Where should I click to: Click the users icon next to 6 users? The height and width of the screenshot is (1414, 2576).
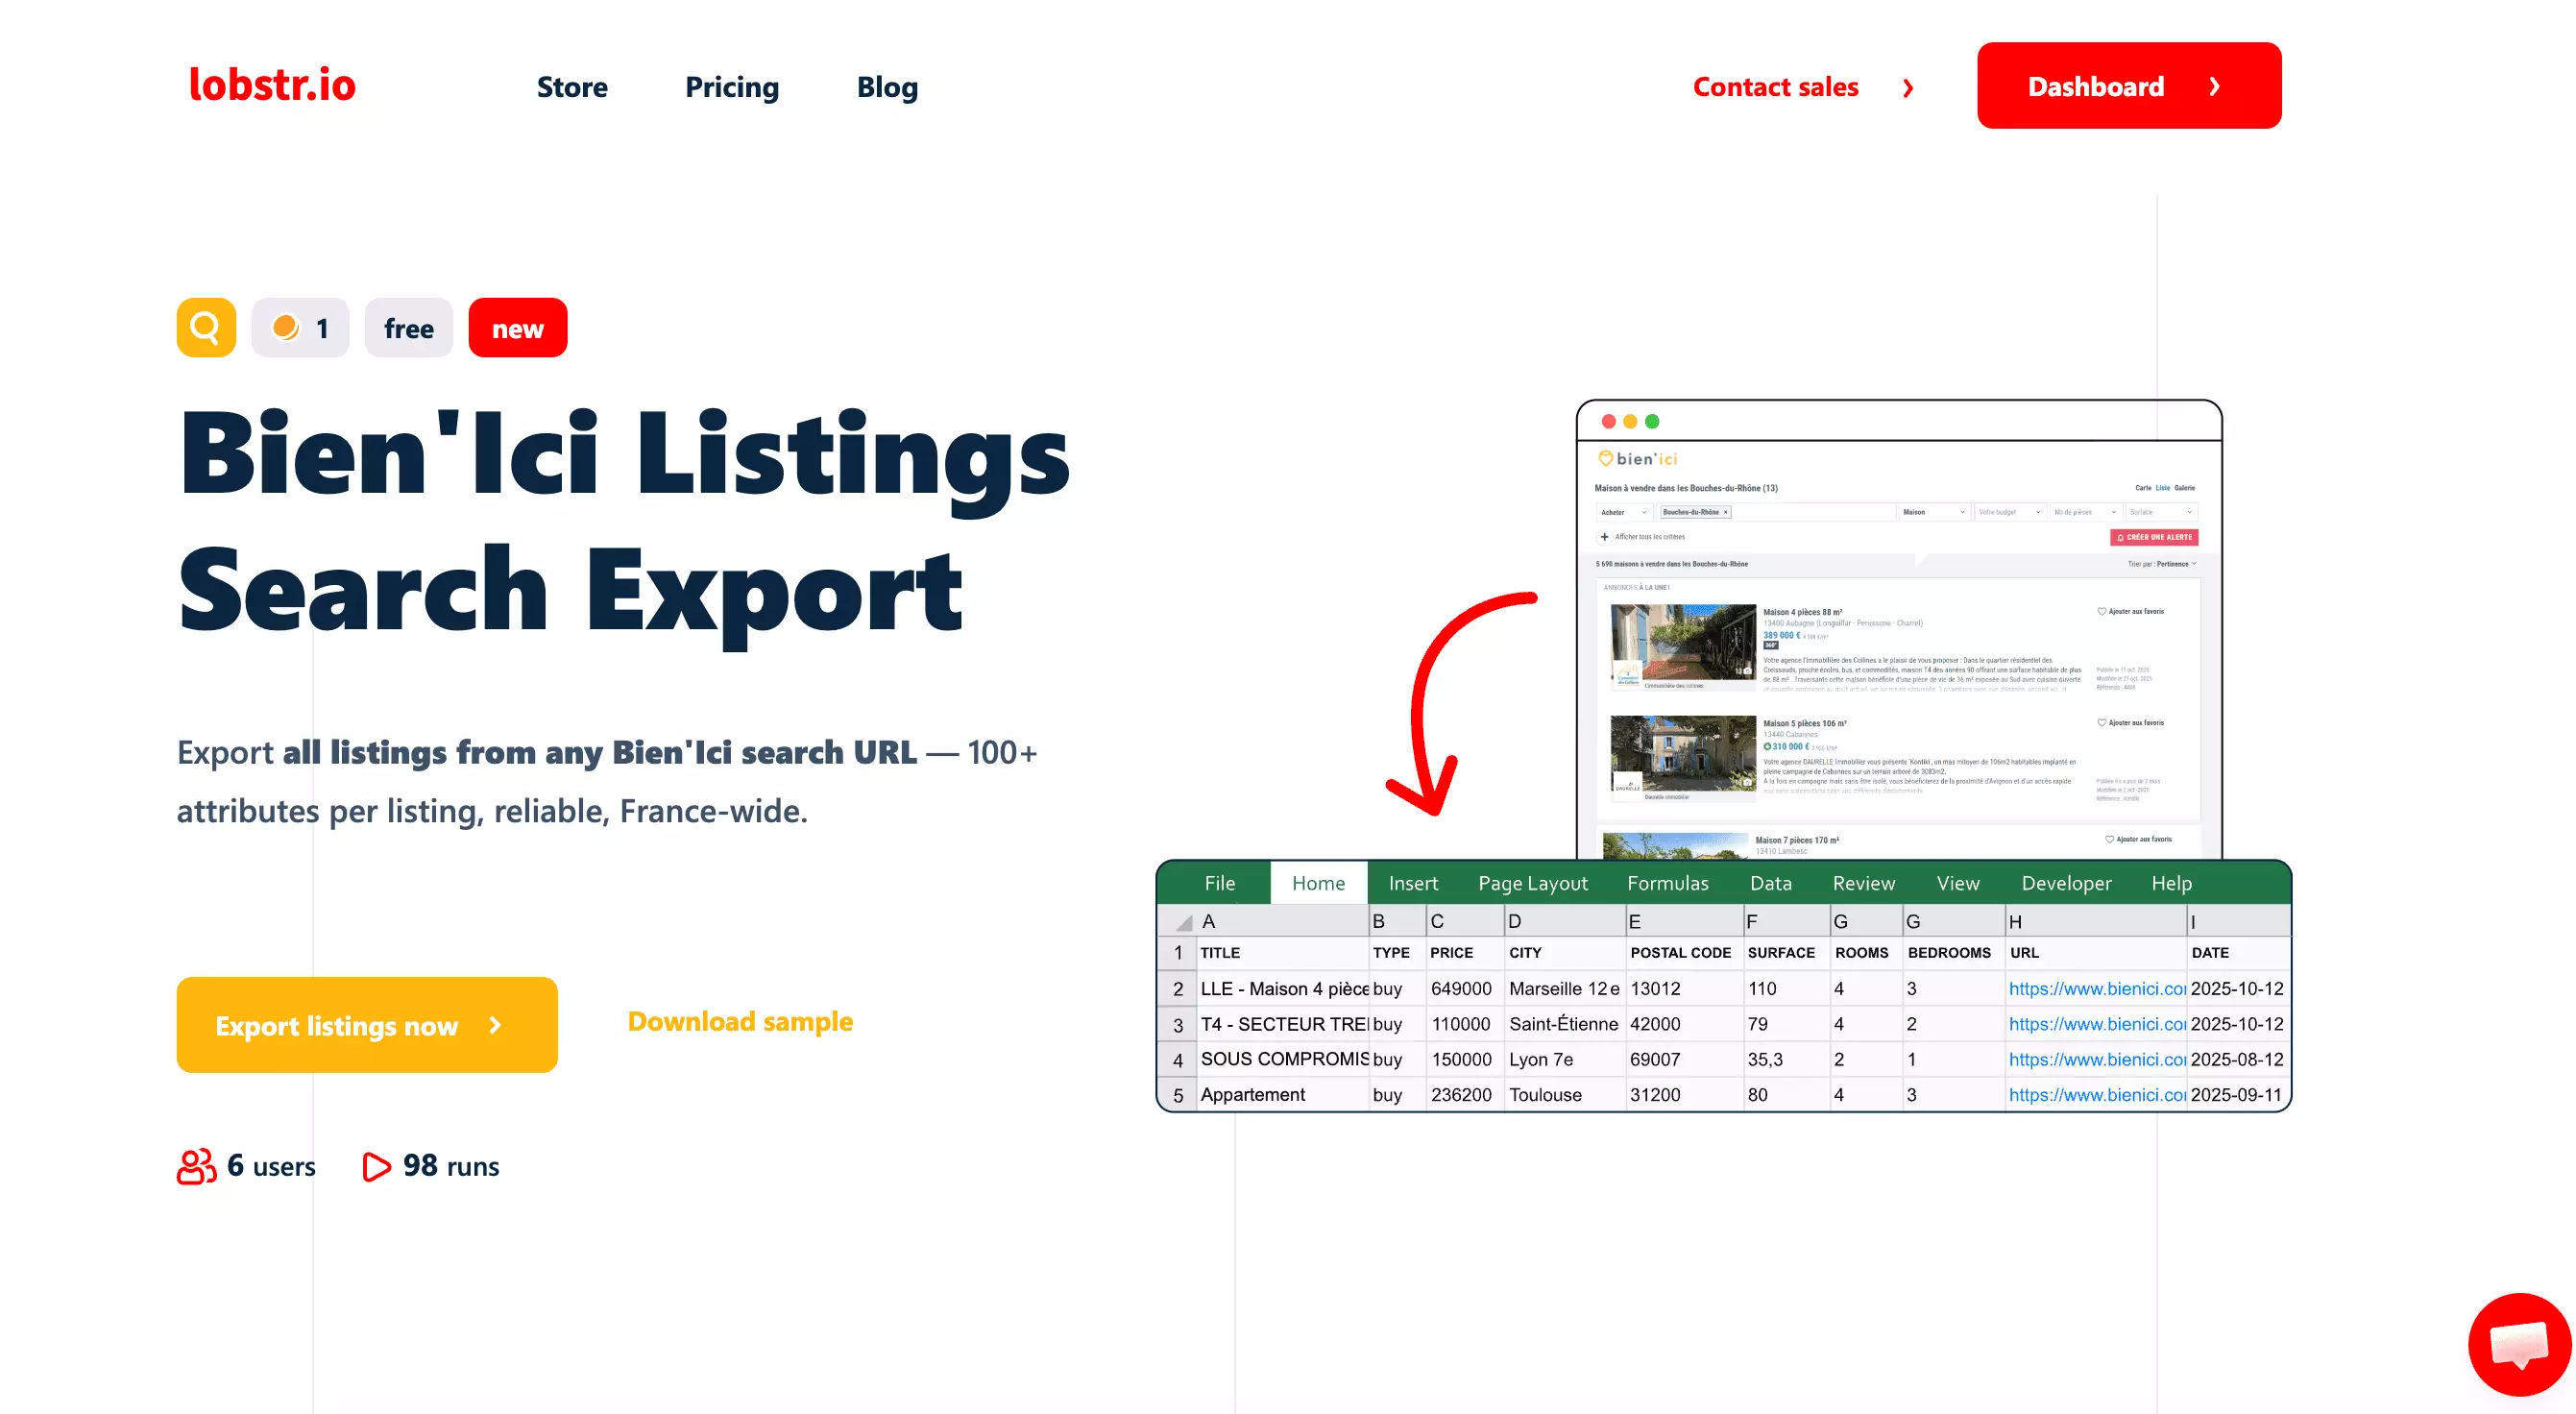pyautogui.click(x=195, y=1165)
